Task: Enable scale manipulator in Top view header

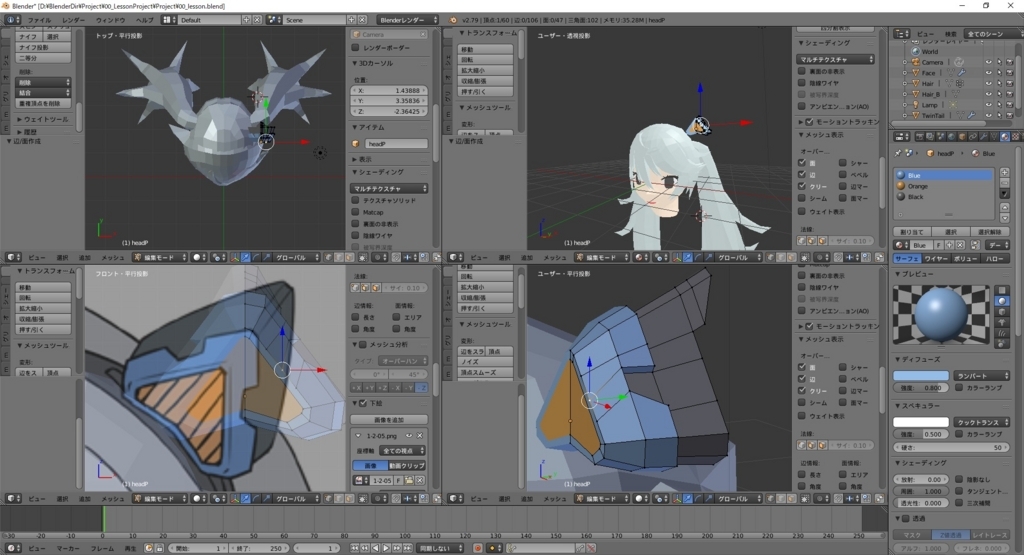Action: pos(266,257)
